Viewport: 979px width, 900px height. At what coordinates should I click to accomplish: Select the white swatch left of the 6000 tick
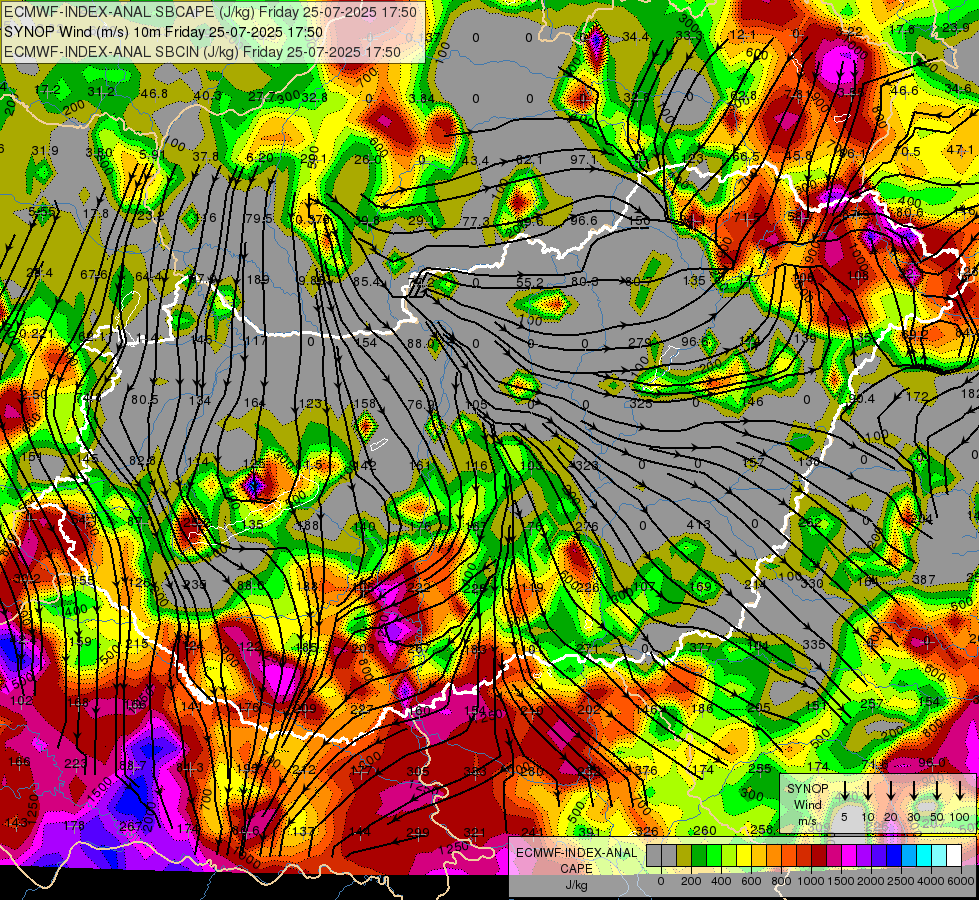click(953, 855)
